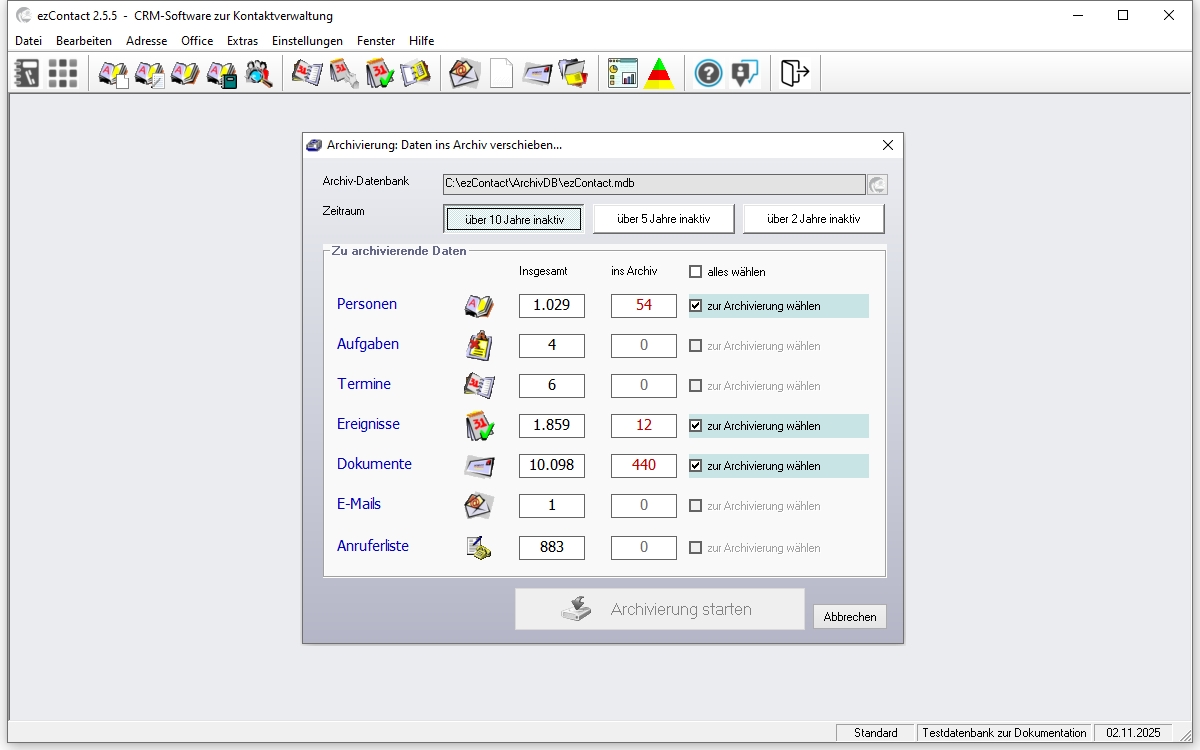Open the Extras menu

click(x=242, y=41)
